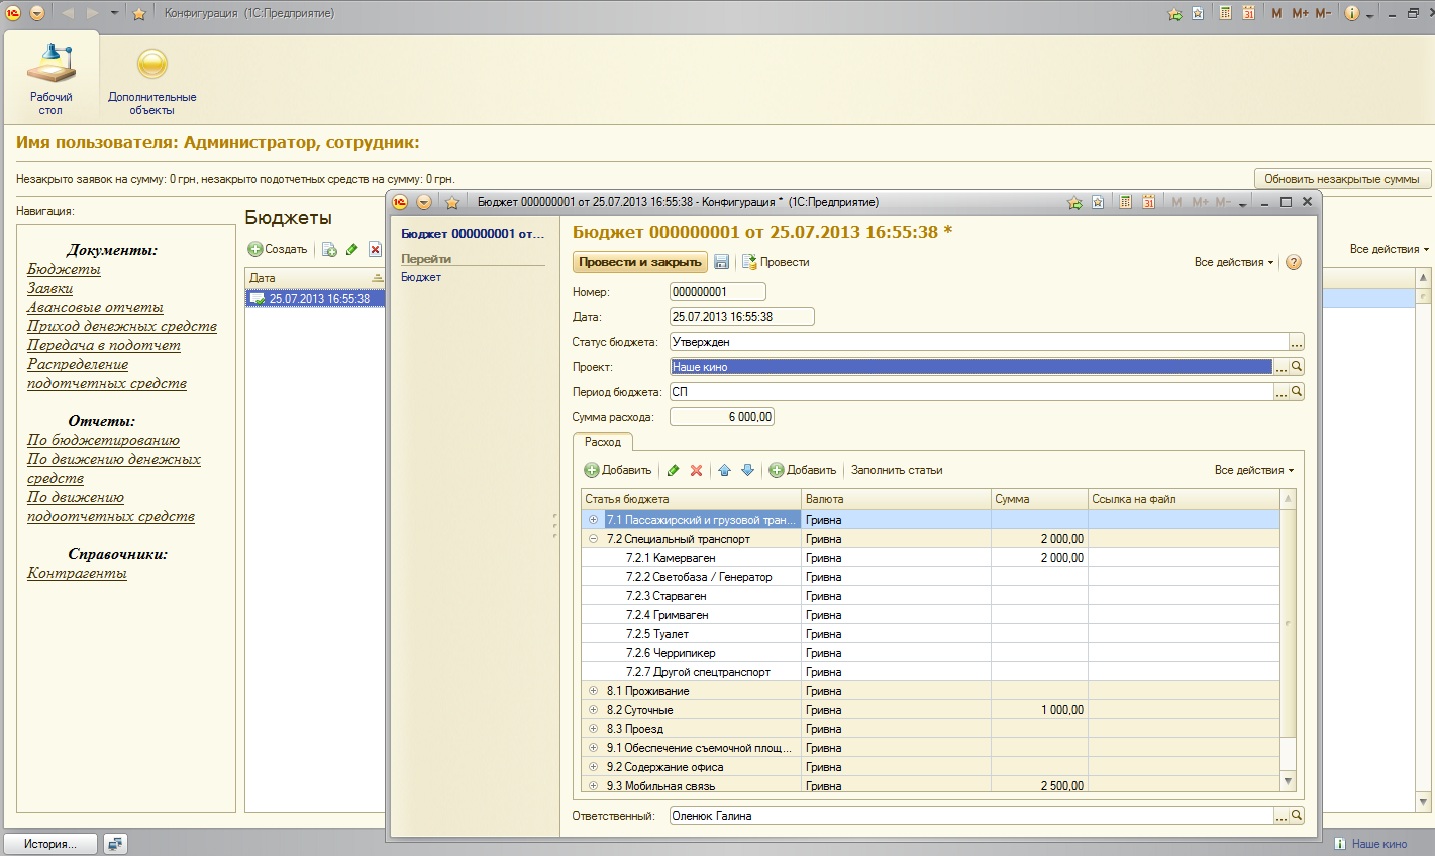The image size is (1435, 856).
Task: Collapse the 7.2 Специальный транспорт row
Action: tap(593, 539)
